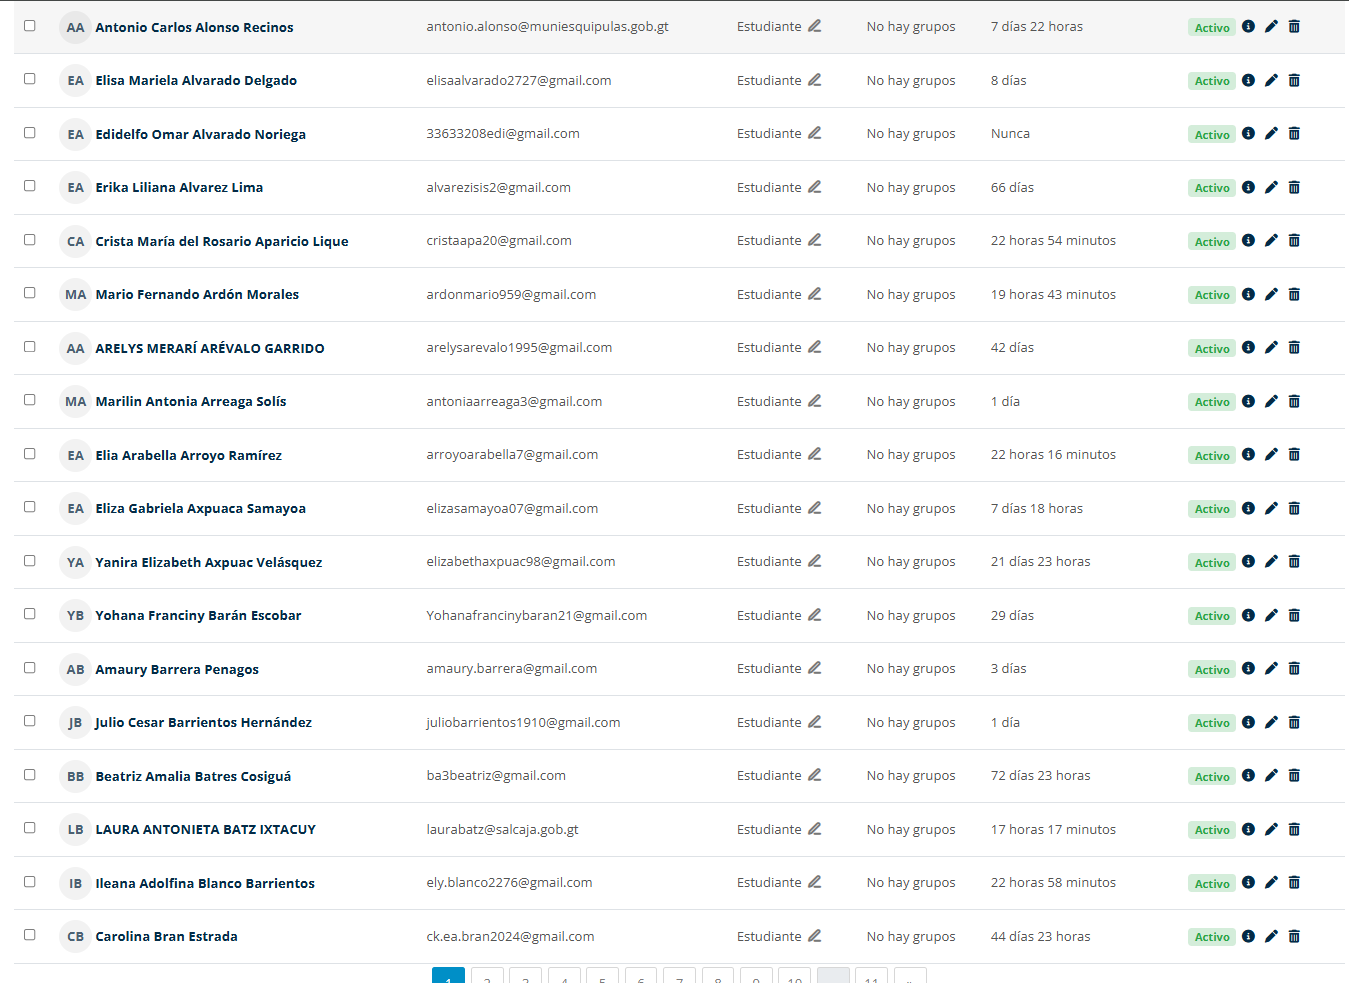Click trash icon for Carolina Bran Estrada

point(1294,936)
